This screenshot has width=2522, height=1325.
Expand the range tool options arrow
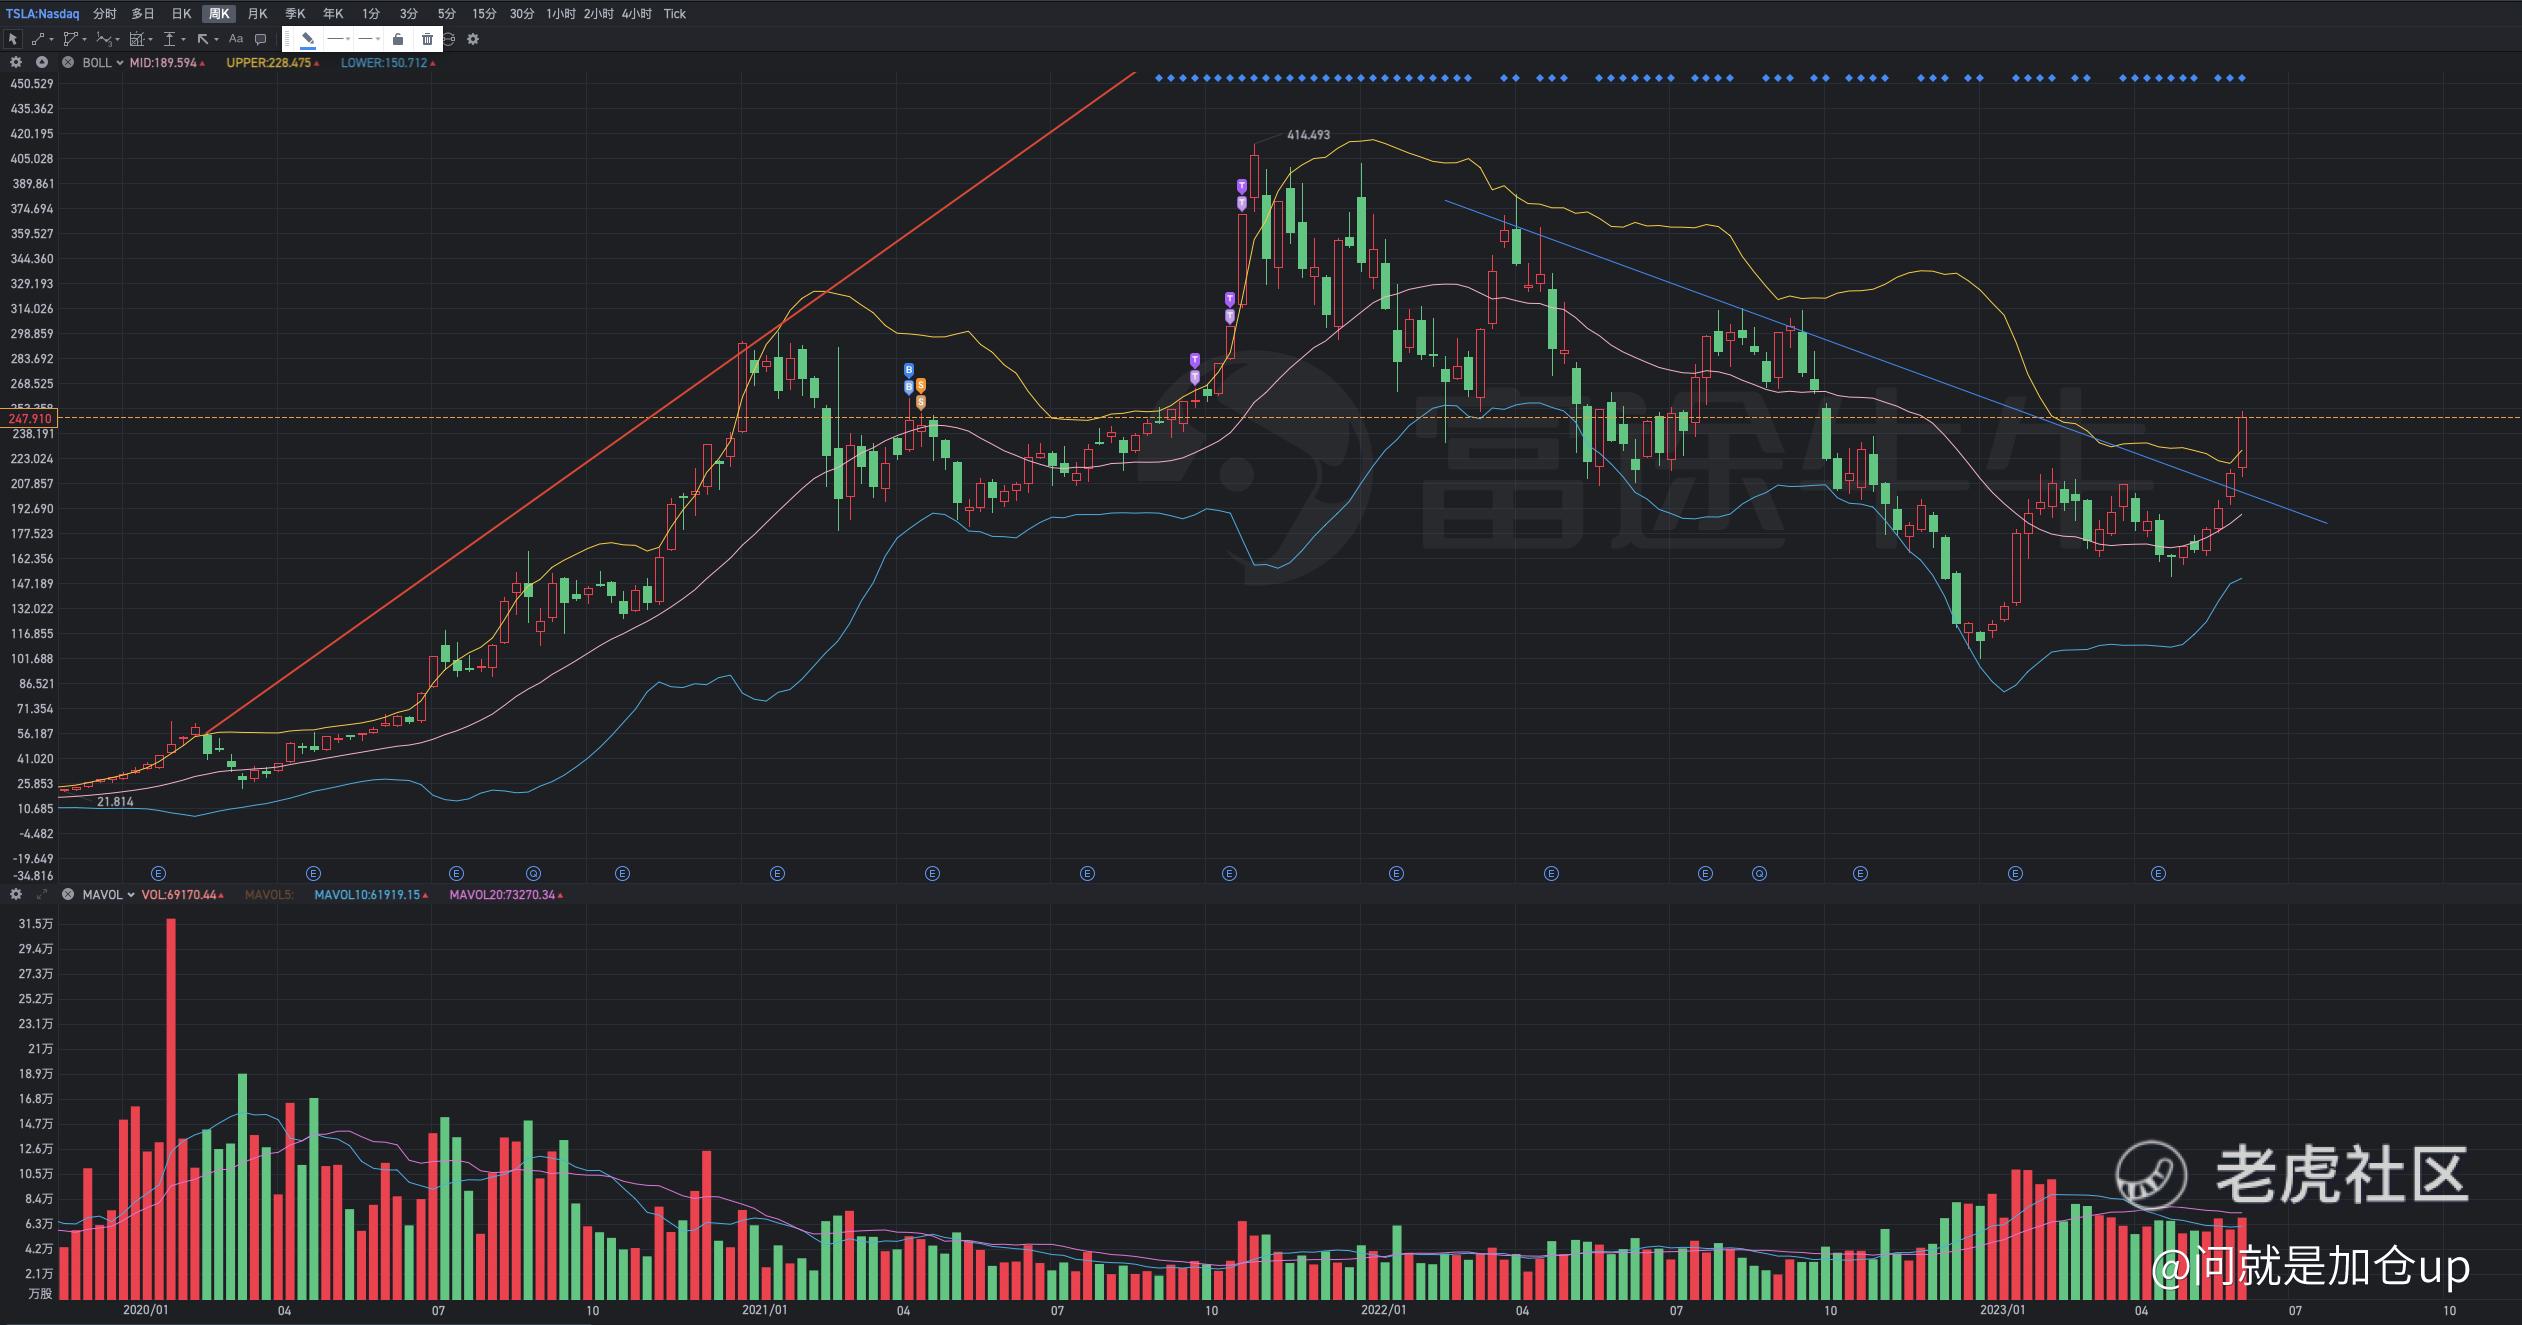pyautogui.click(x=183, y=39)
